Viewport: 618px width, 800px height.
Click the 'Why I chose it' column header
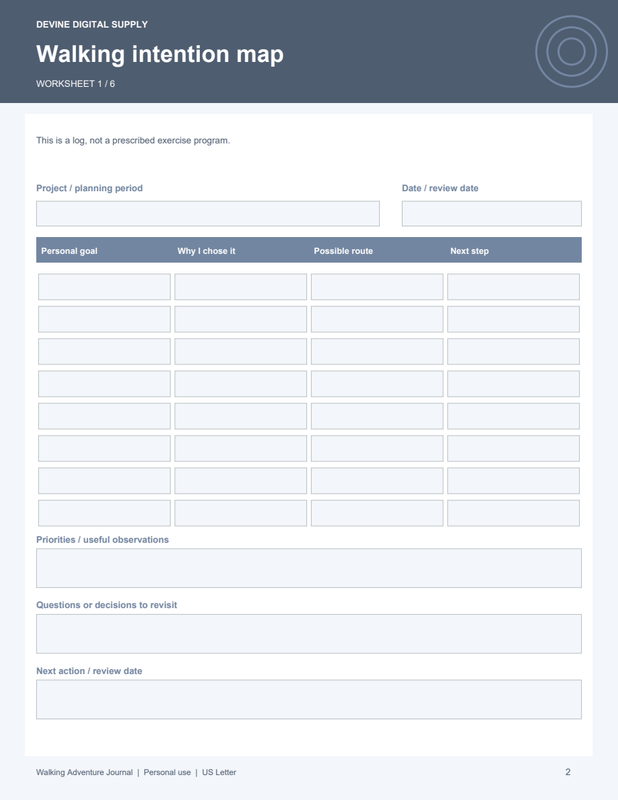tap(206, 251)
